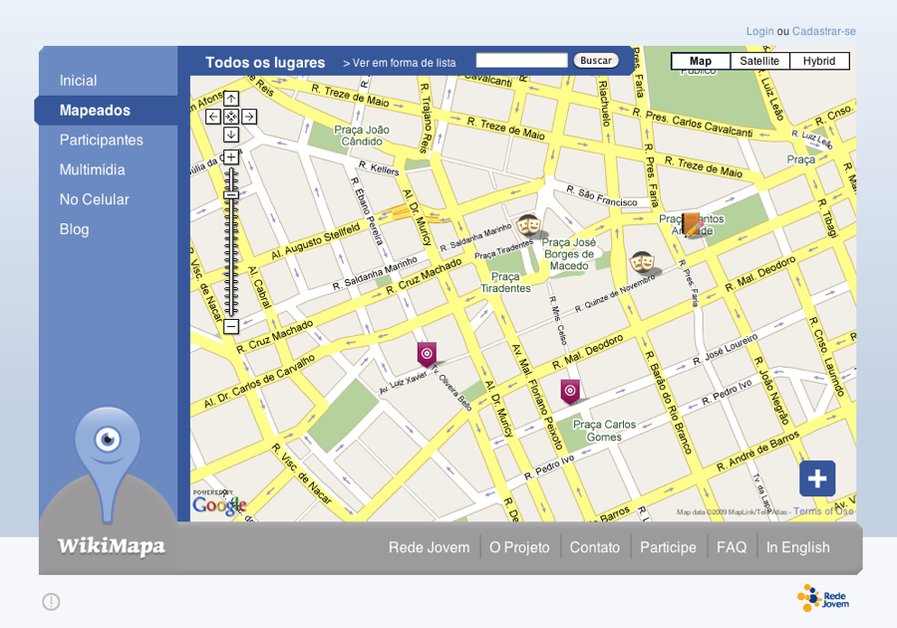Open No Celular section
Image resolution: width=897 pixels, height=628 pixels.
[94, 200]
